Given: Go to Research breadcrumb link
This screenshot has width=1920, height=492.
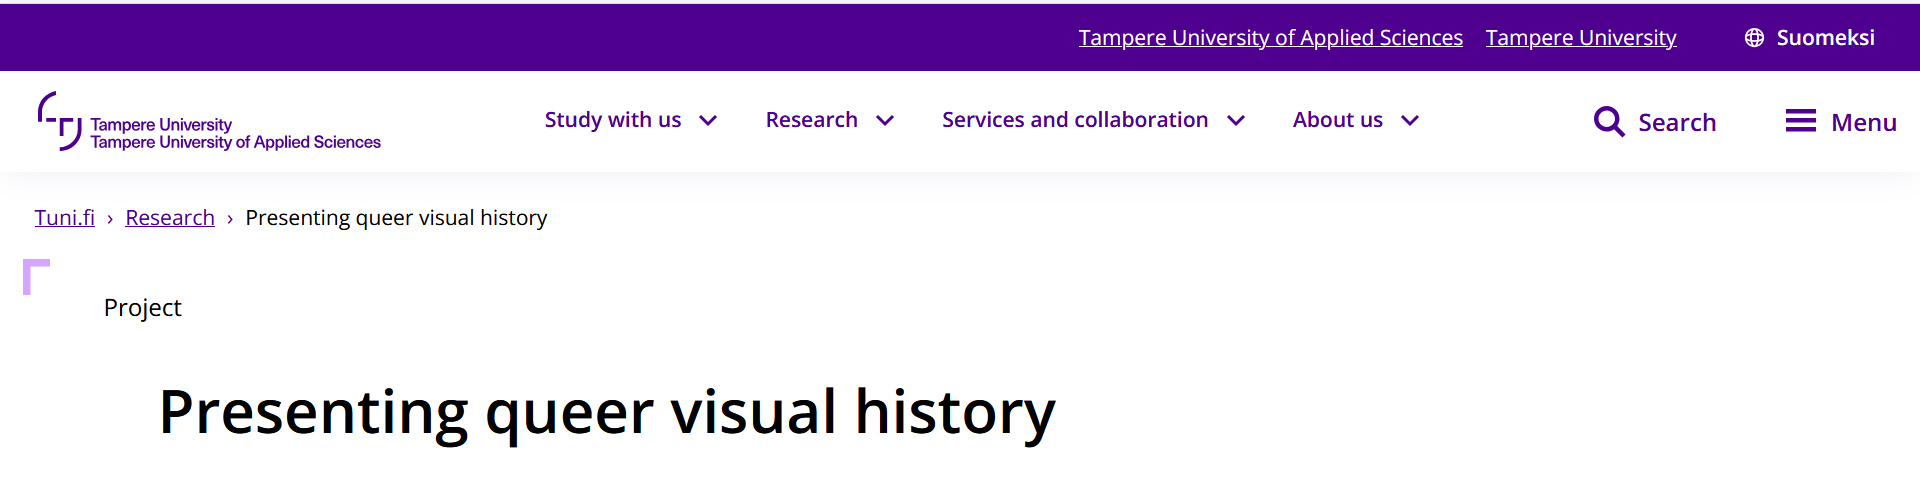Looking at the screenshot, I should point(170,218).
